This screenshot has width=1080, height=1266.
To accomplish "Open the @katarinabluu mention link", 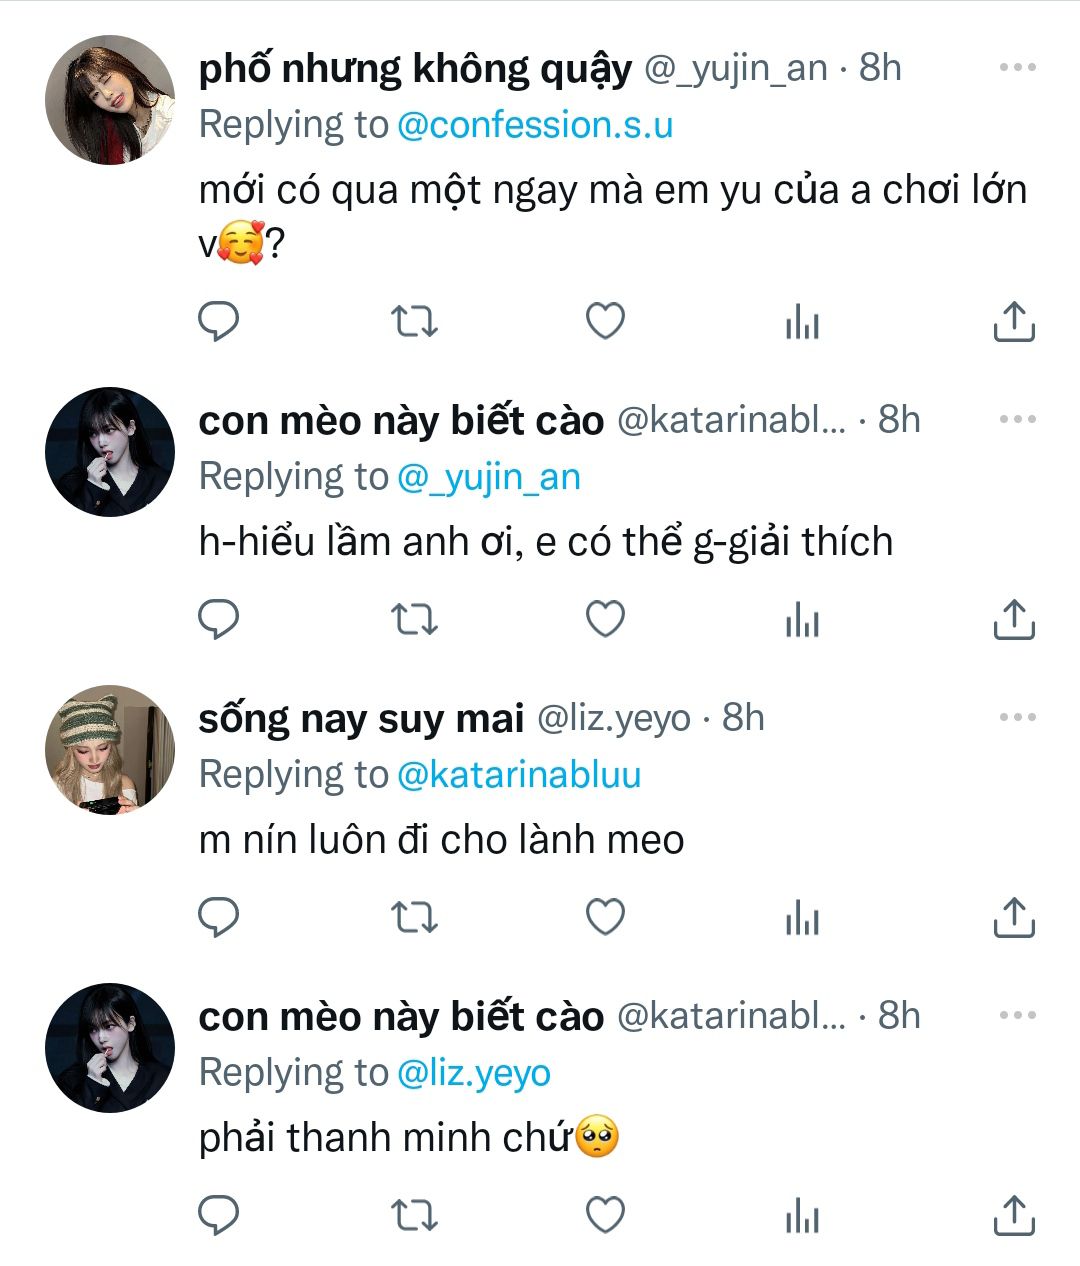I will pos(519,775).
